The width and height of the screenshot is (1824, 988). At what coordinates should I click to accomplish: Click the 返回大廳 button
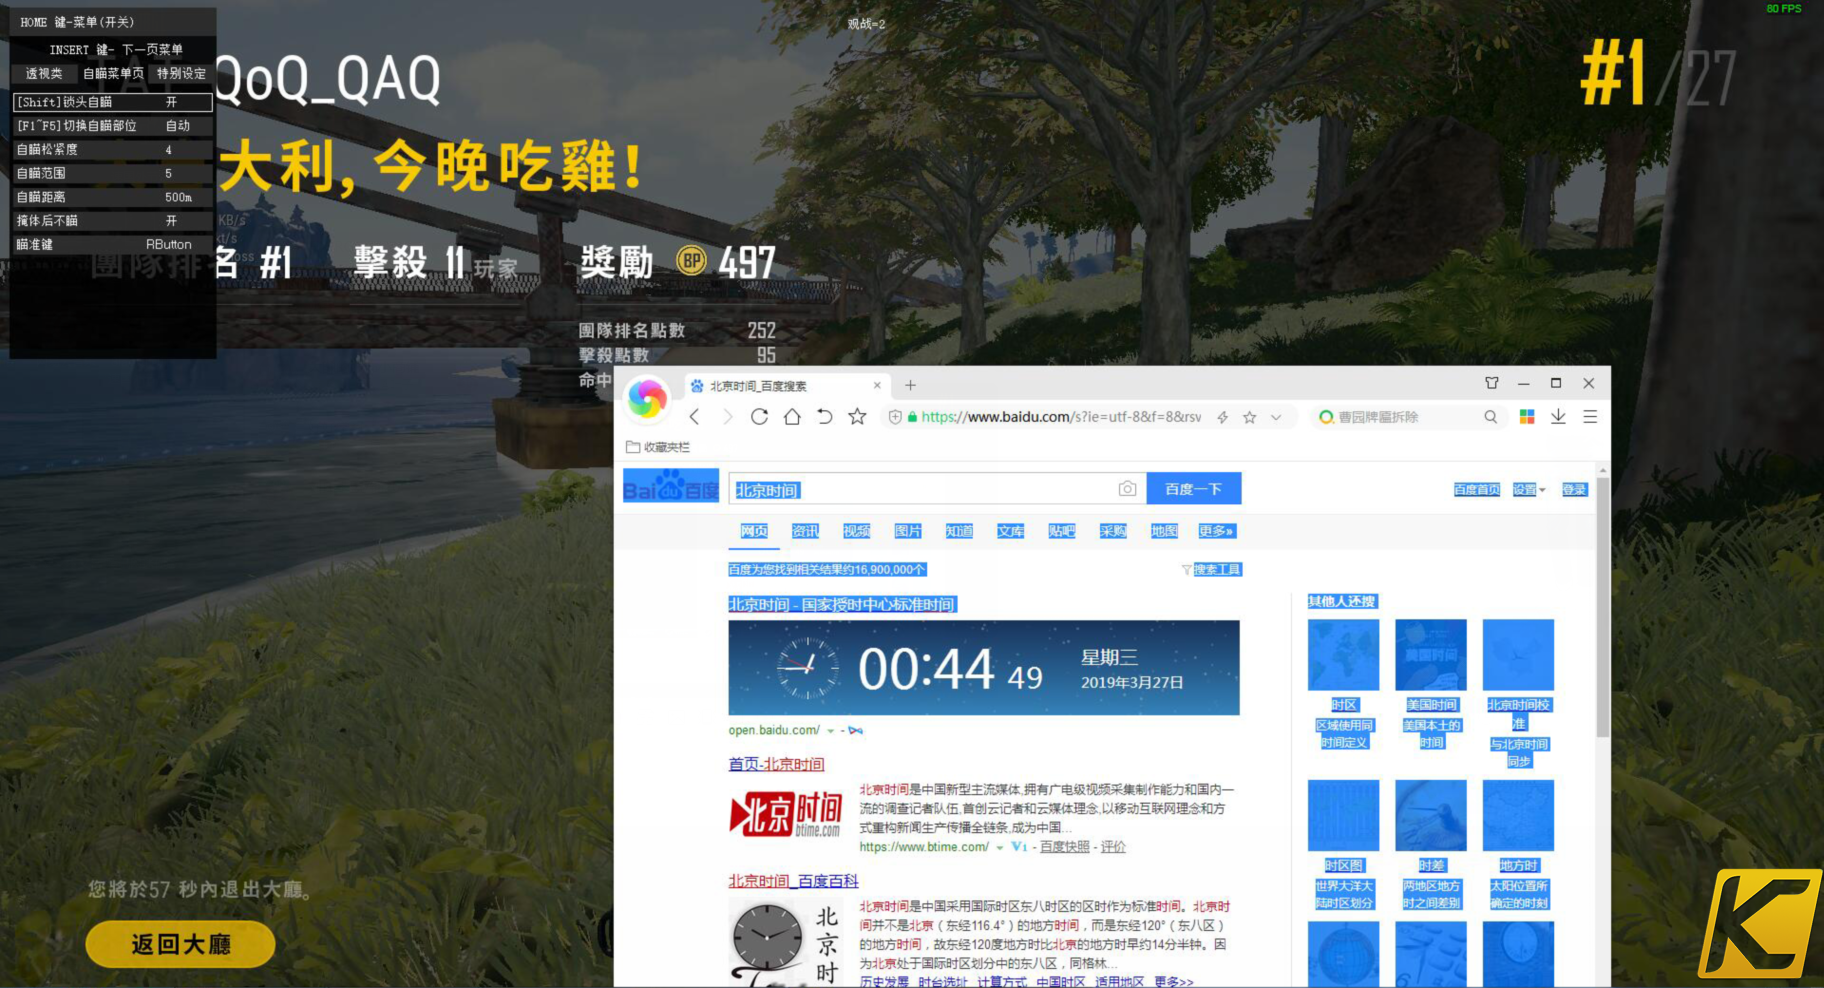coord(181,945)
